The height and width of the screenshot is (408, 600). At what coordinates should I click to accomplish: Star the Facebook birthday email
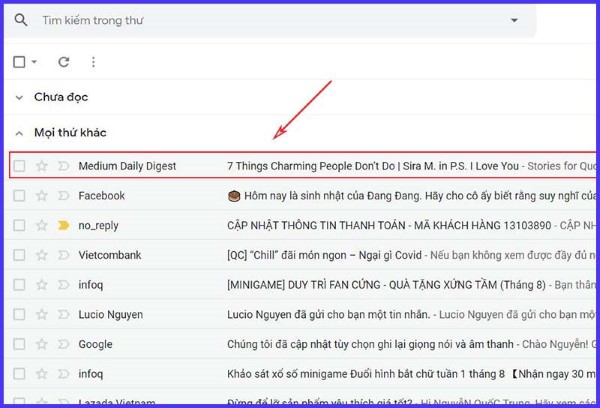point(42,196)
